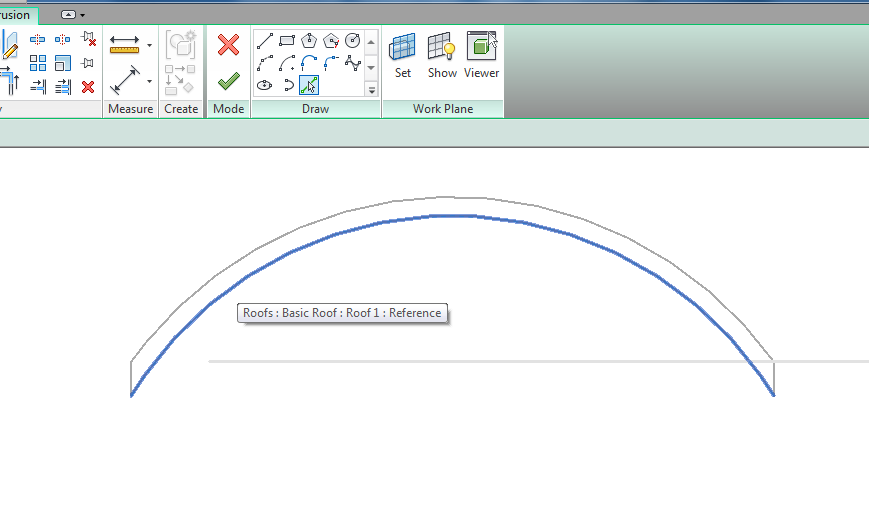Activate the Pick Lines tool
Image resolution: width=869 pixels, height=509 pixels.
click(x=309, y=85)
